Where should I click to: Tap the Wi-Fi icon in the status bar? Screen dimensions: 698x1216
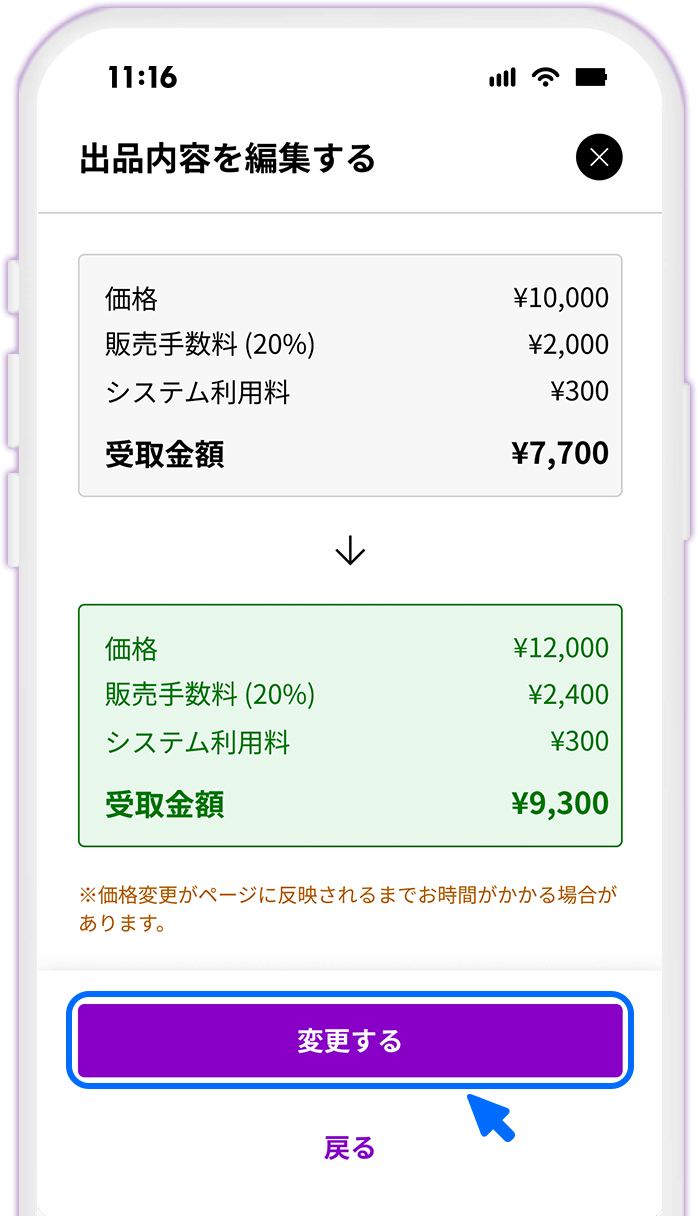pyautogui.click(x=545, y=76)
